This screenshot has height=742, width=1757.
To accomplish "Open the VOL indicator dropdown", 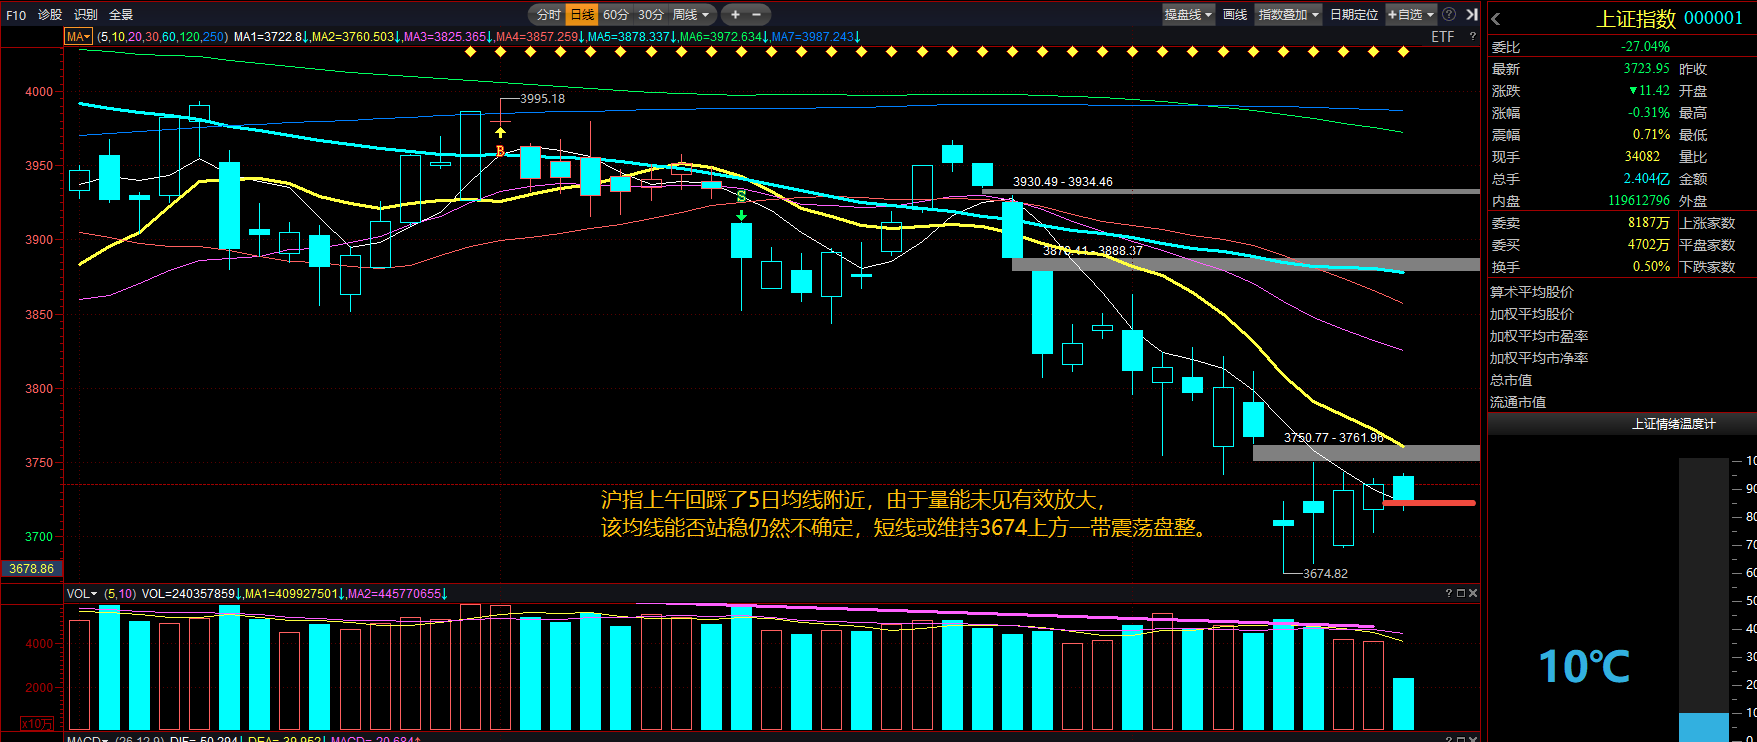I will click(82, 593).
